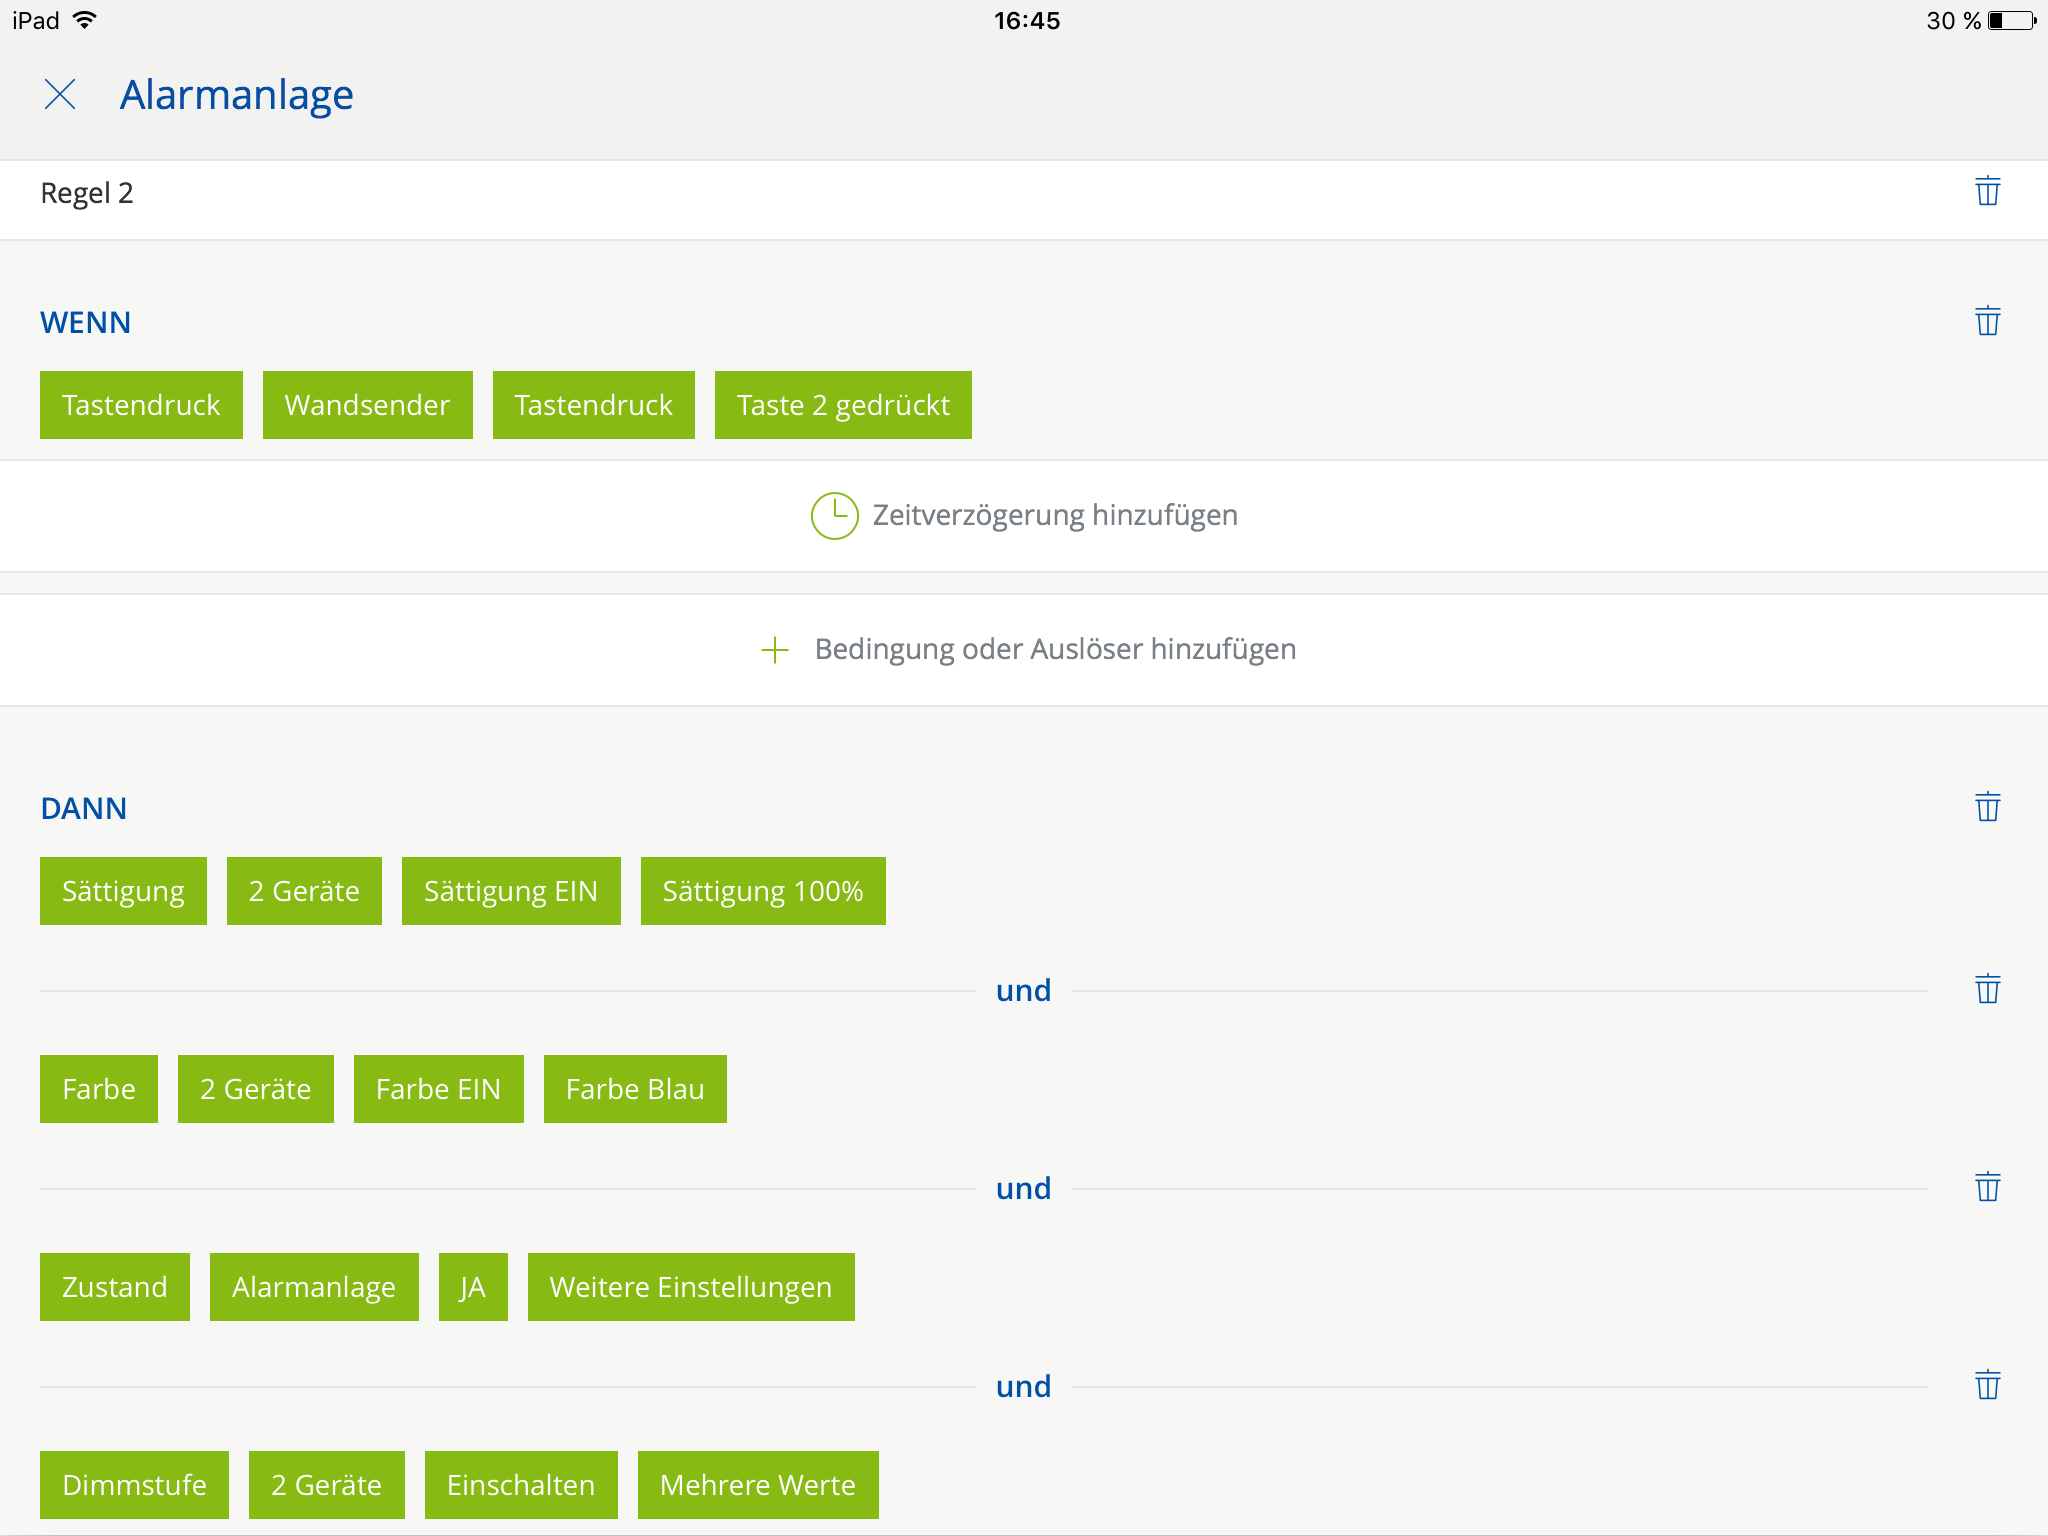Open the Sättigung 100% value setting
The height and width of the screenshot is (1536, 2048).
[762, 891]
